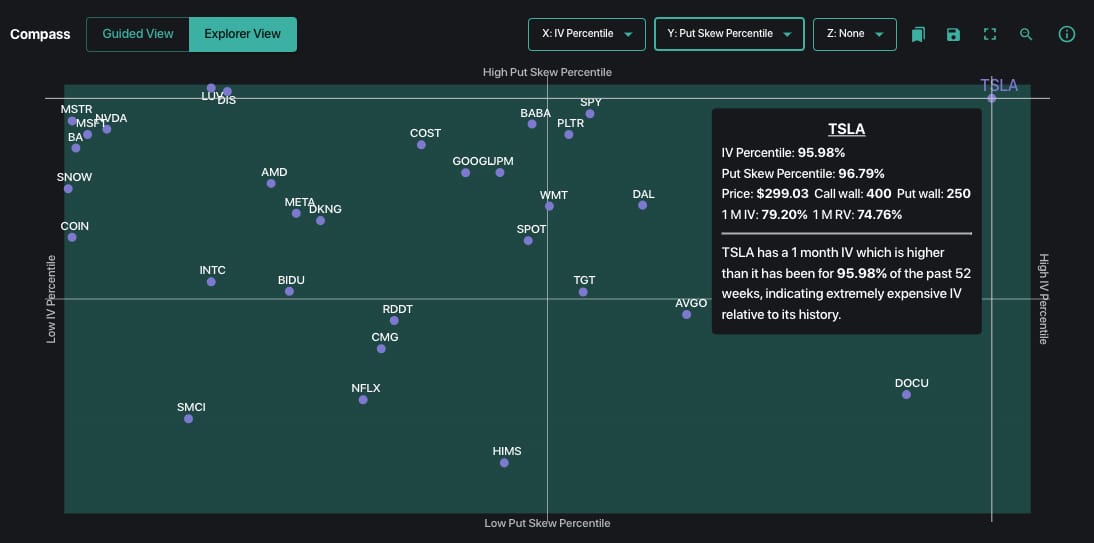The width and height of the screenshot is (1094, 543).
Task: Click the SPY data point
Action: point(590,114)
